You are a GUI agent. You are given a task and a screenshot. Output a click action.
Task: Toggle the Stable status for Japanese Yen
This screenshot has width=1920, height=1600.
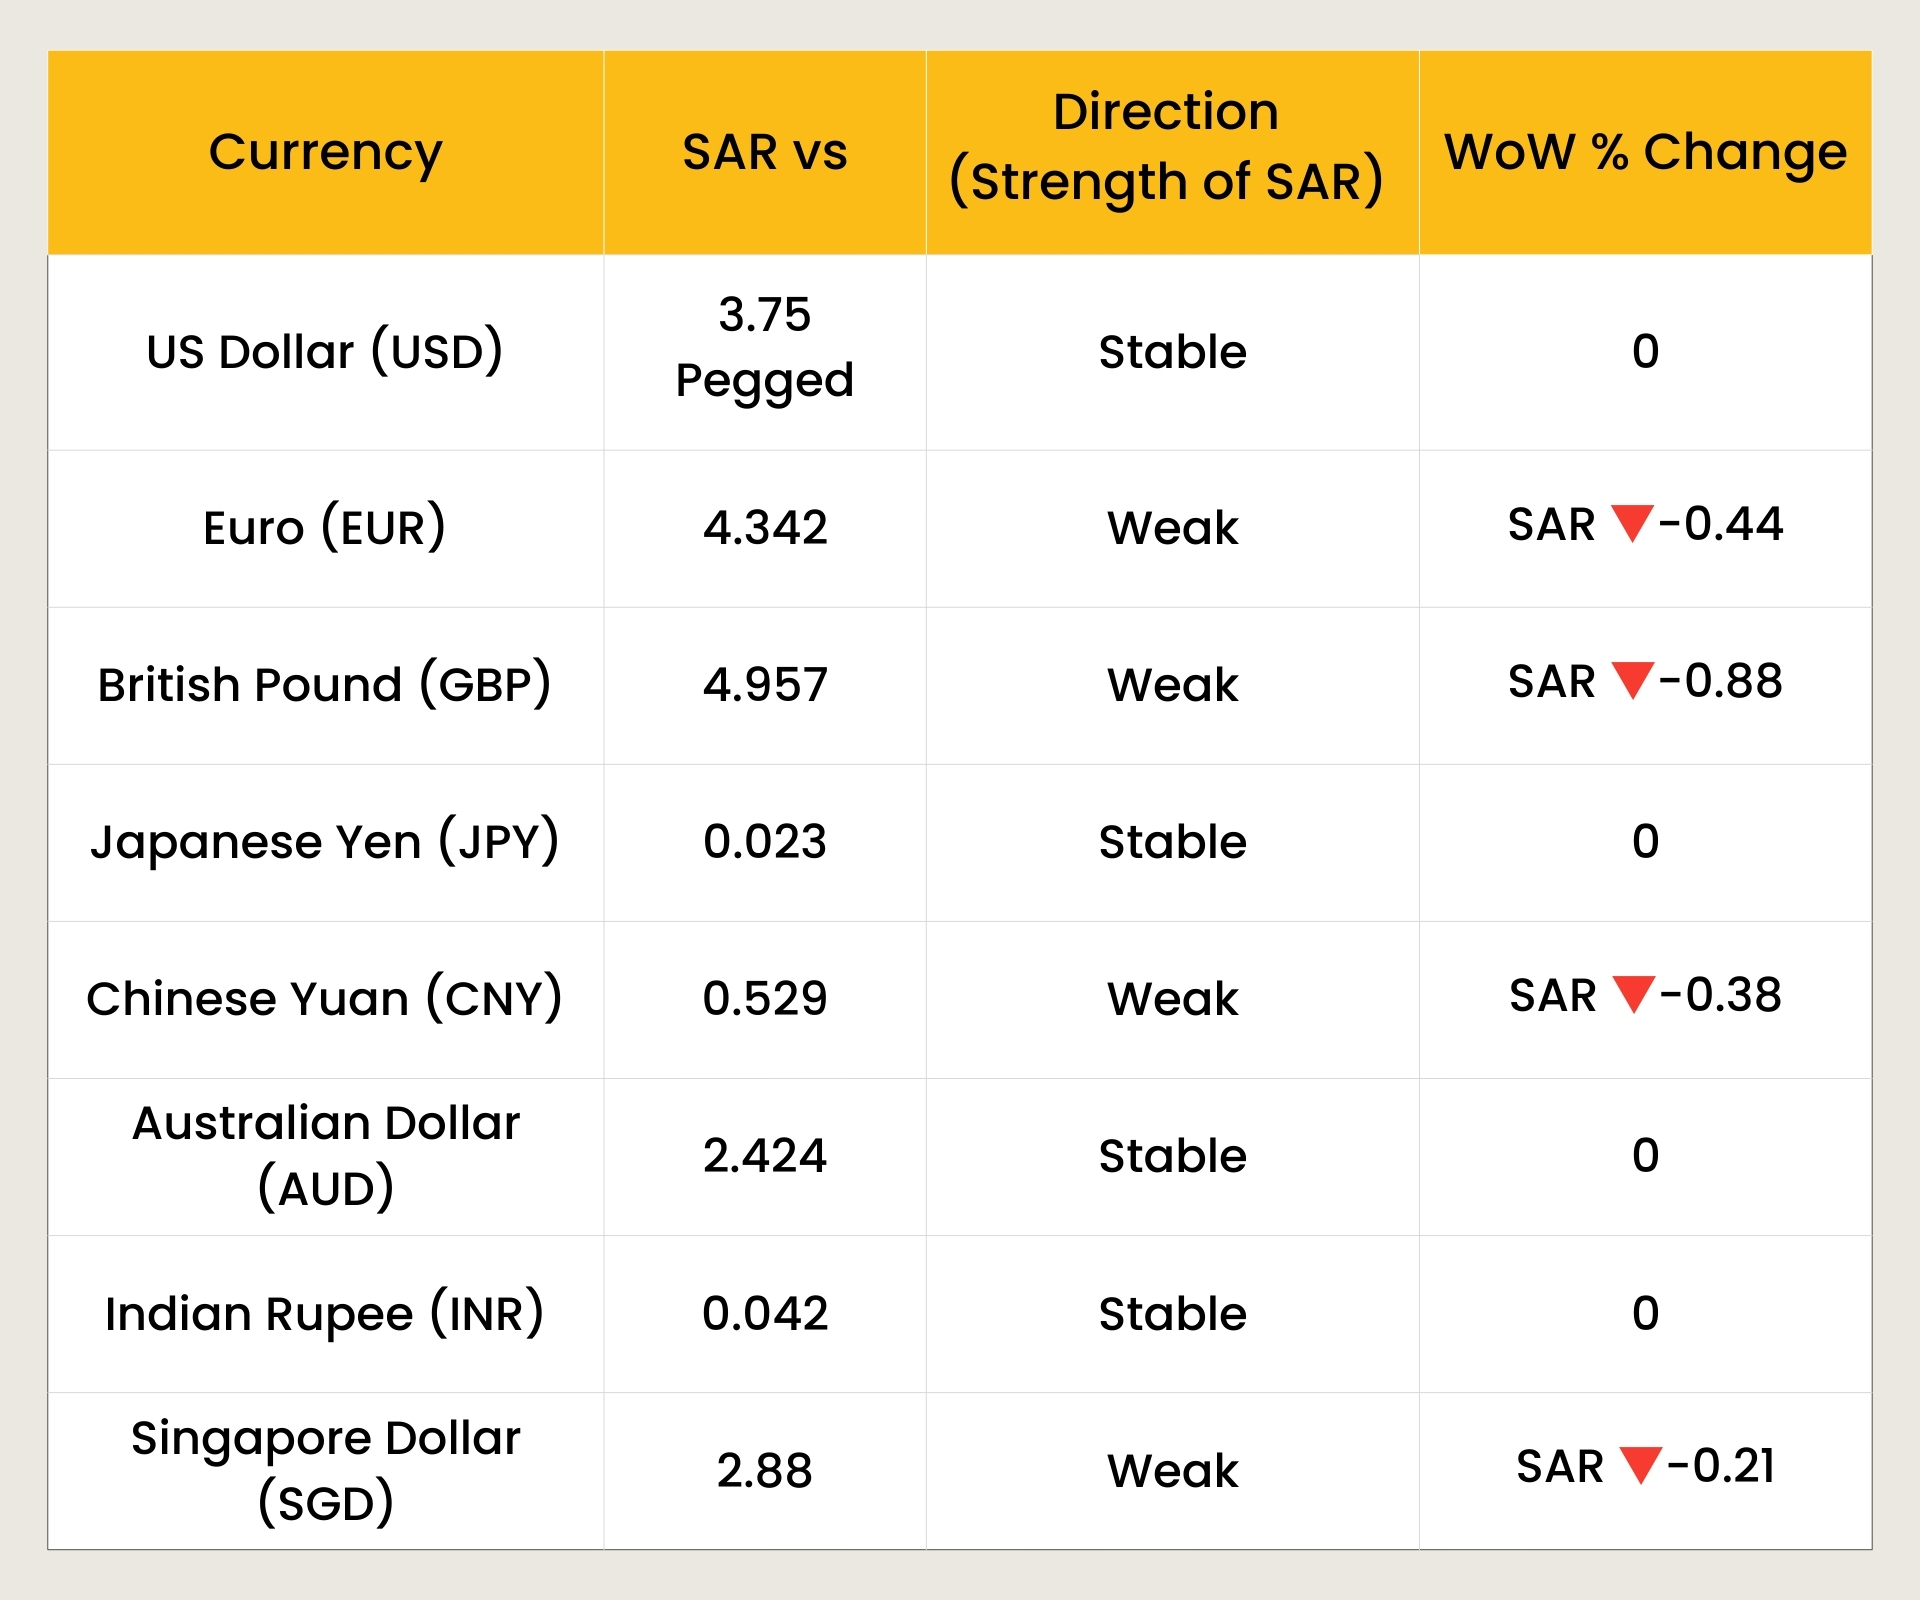tap(1172, 841)
